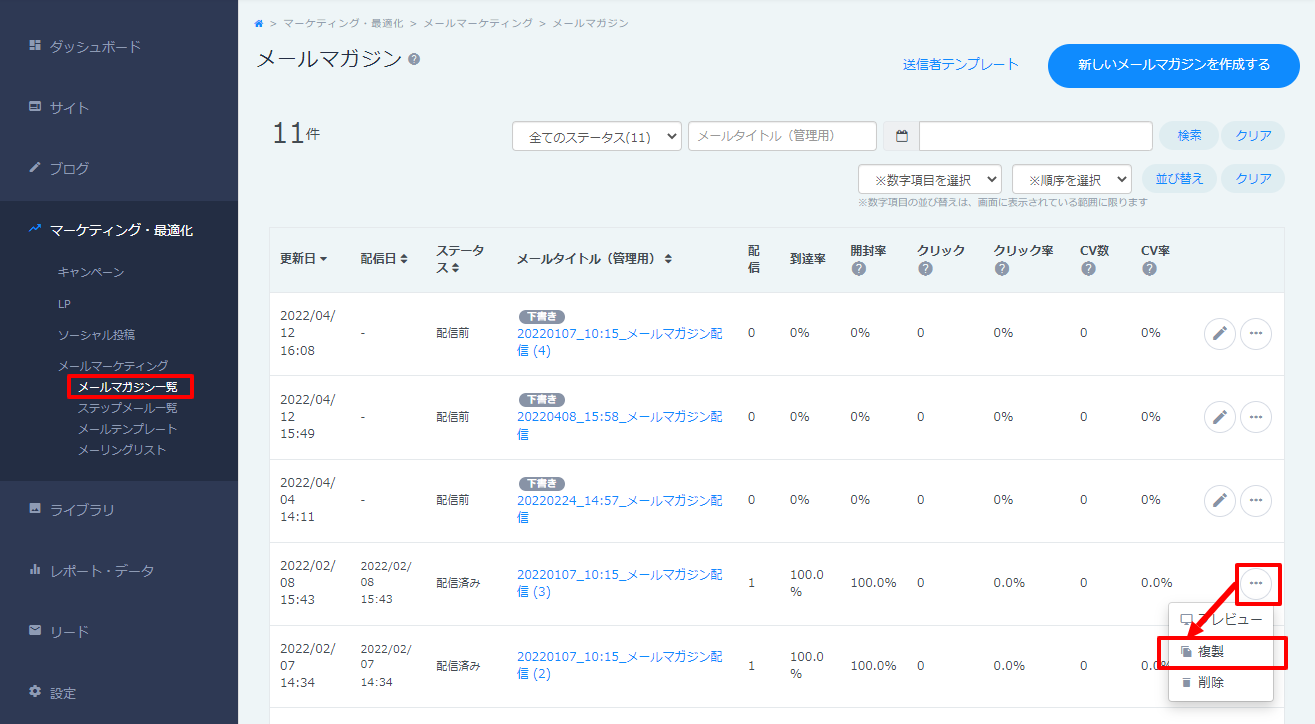
Task: Click help icon under クリック率 header
Action: 1001,269
